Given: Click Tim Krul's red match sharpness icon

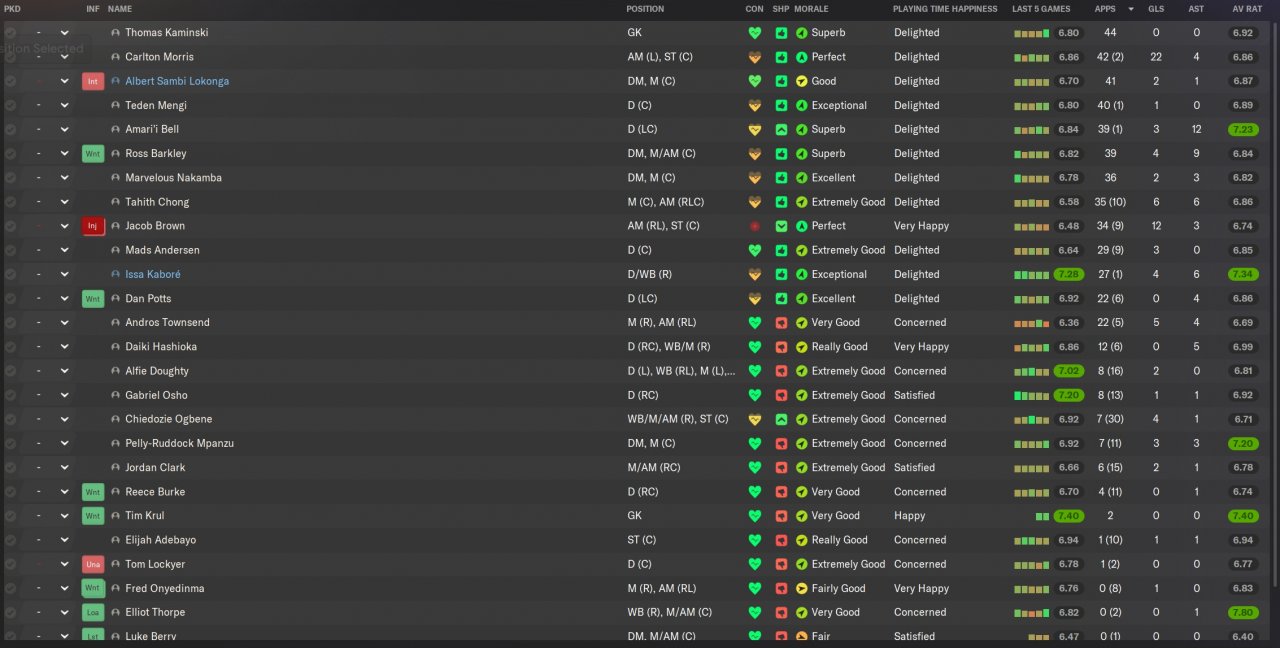Looking at the screenshot, I should point(781,516).
